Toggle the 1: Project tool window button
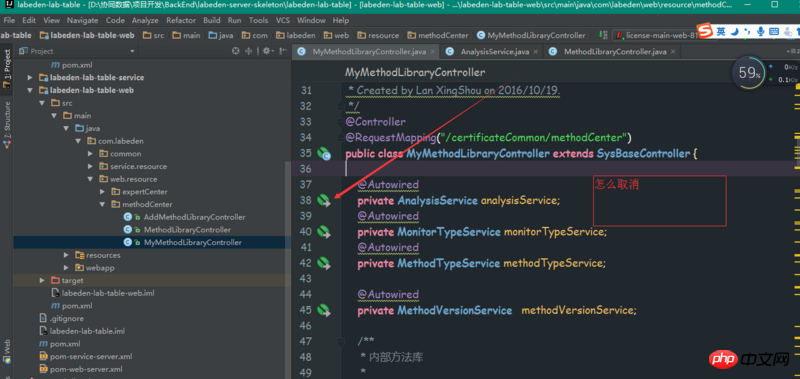Screen dimensions: 800x379 point(7,69)
